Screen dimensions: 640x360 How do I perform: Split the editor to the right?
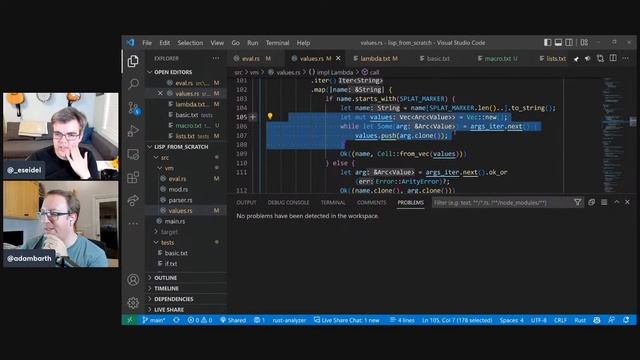613,58
